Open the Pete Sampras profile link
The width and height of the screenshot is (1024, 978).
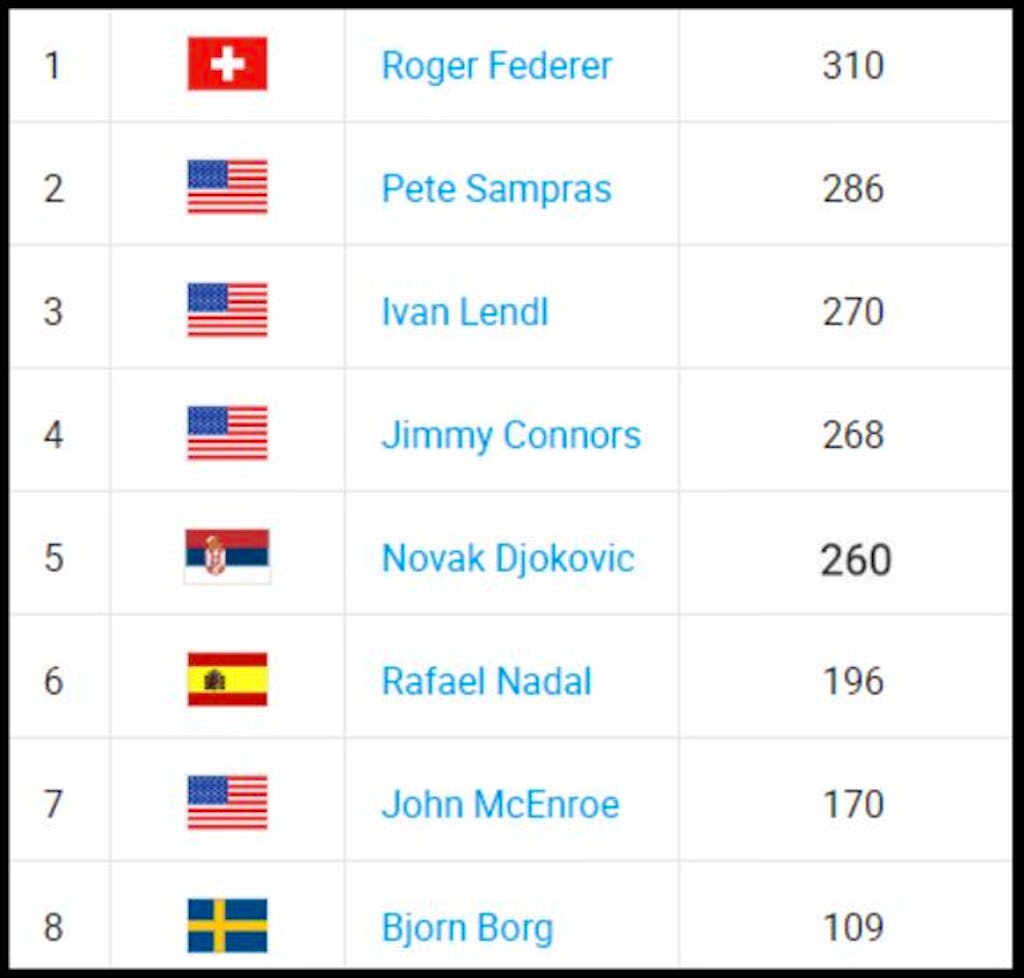(x=496, y=189)
